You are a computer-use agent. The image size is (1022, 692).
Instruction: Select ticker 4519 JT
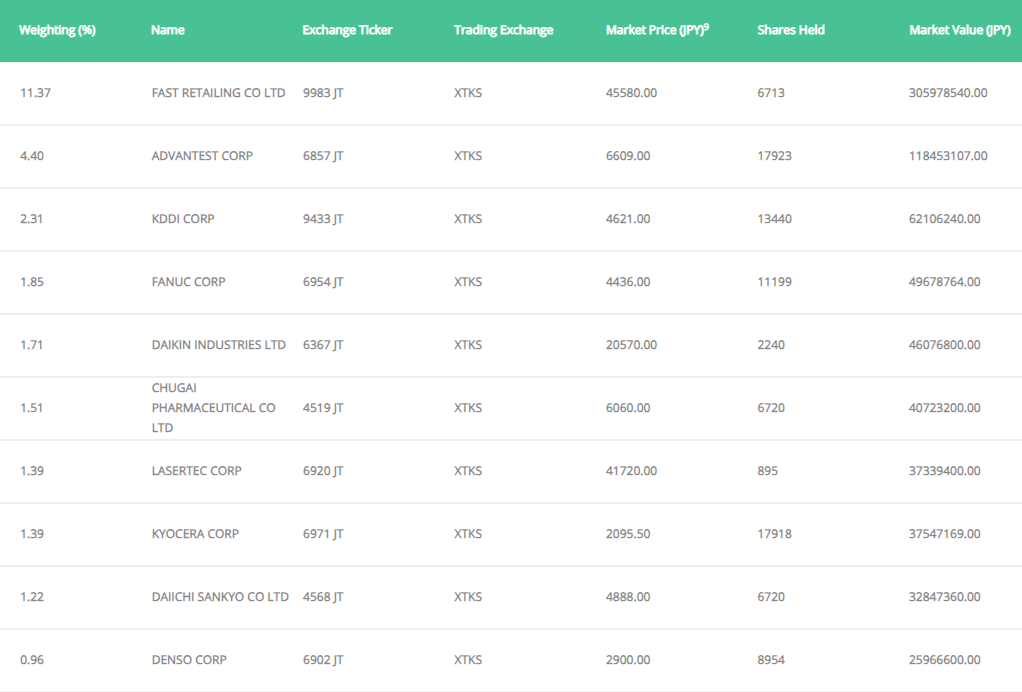click(x=323, y=408)
